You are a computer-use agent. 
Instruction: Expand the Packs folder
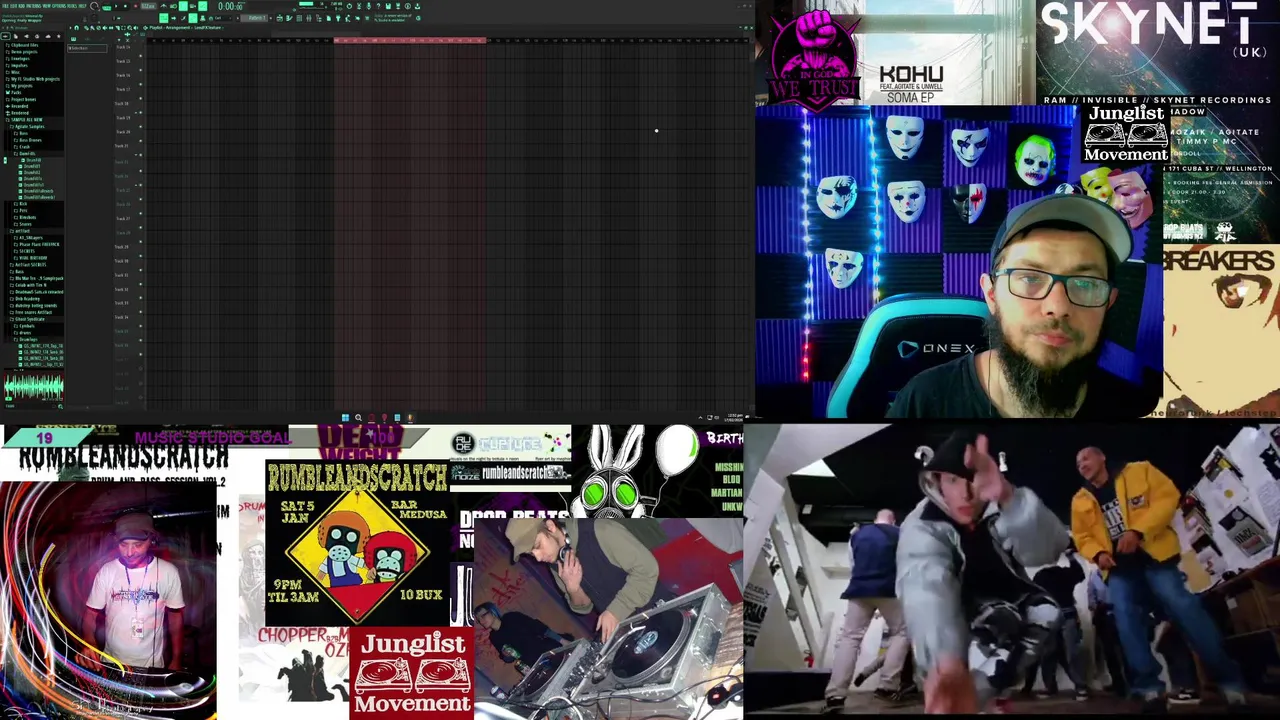[14, 92]
